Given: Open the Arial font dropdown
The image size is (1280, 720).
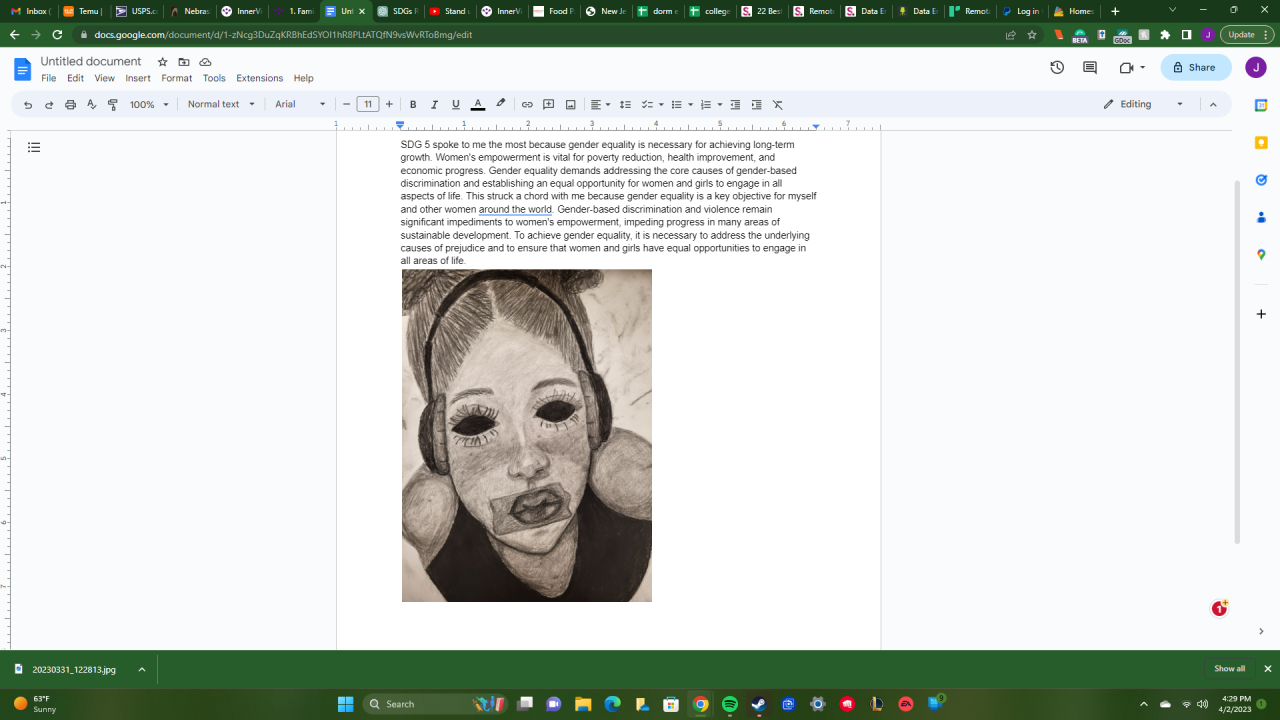Looking at the screenshot, I should (300, 104).
